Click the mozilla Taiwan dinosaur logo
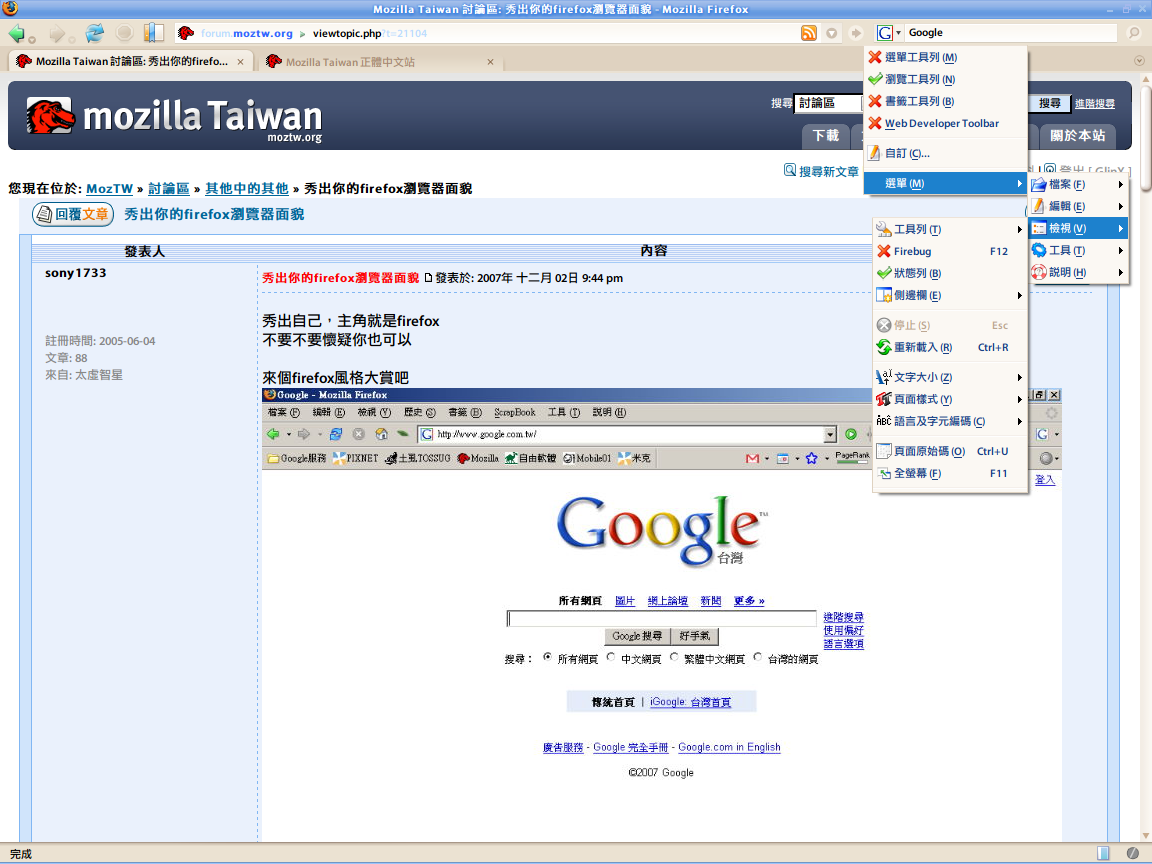This screenshot has height=864, width=1152. (52, 116)
